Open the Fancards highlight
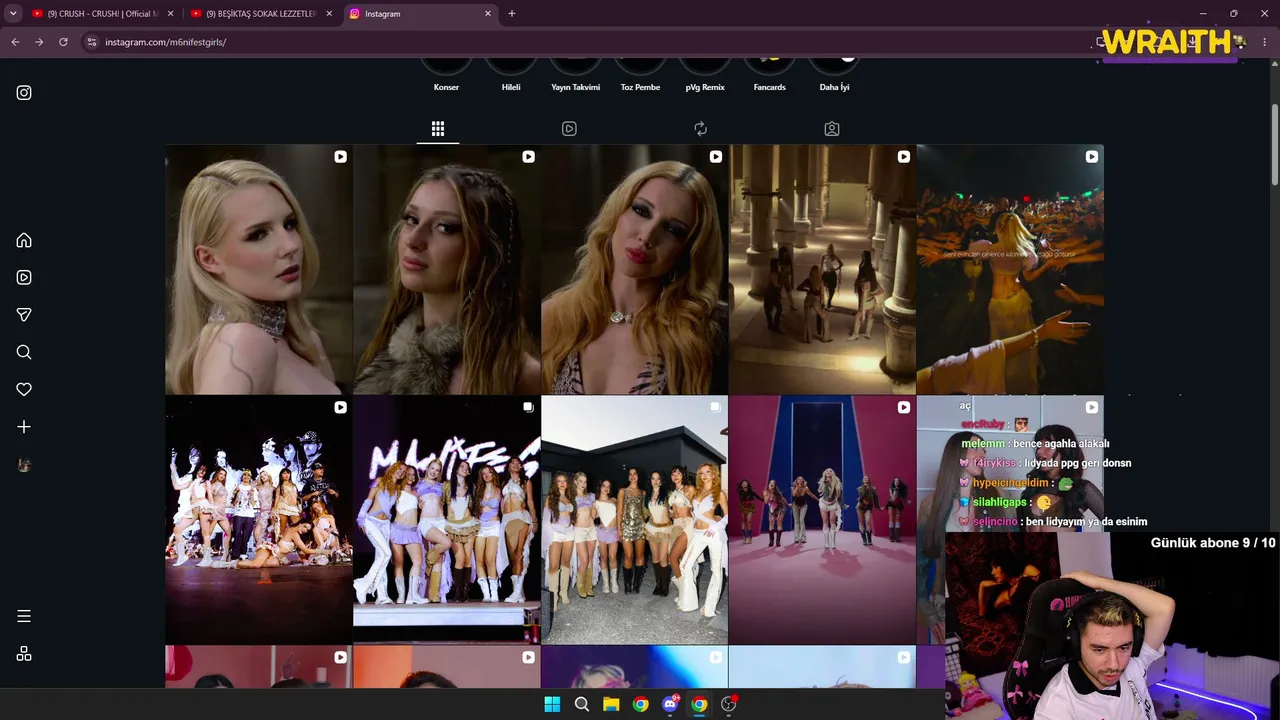This screenshot has width=1280, height=720. (769, 76)
